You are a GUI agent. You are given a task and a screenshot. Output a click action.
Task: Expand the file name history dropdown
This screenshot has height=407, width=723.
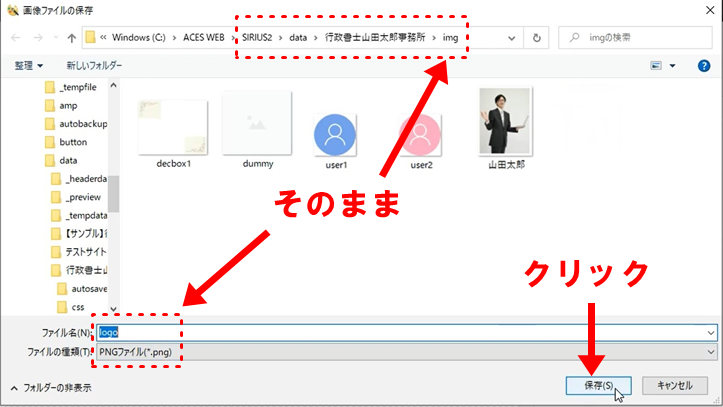710,332
